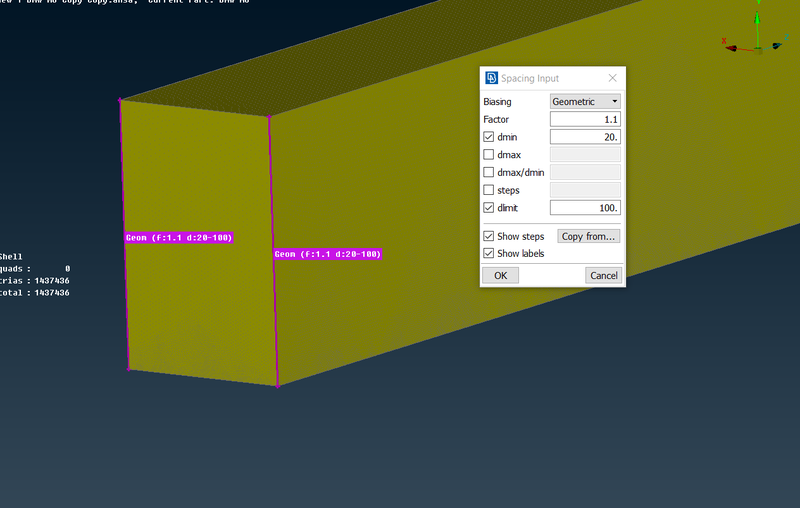Click the right Geom (f:1.1 d:20-100) label

[328, 254]
